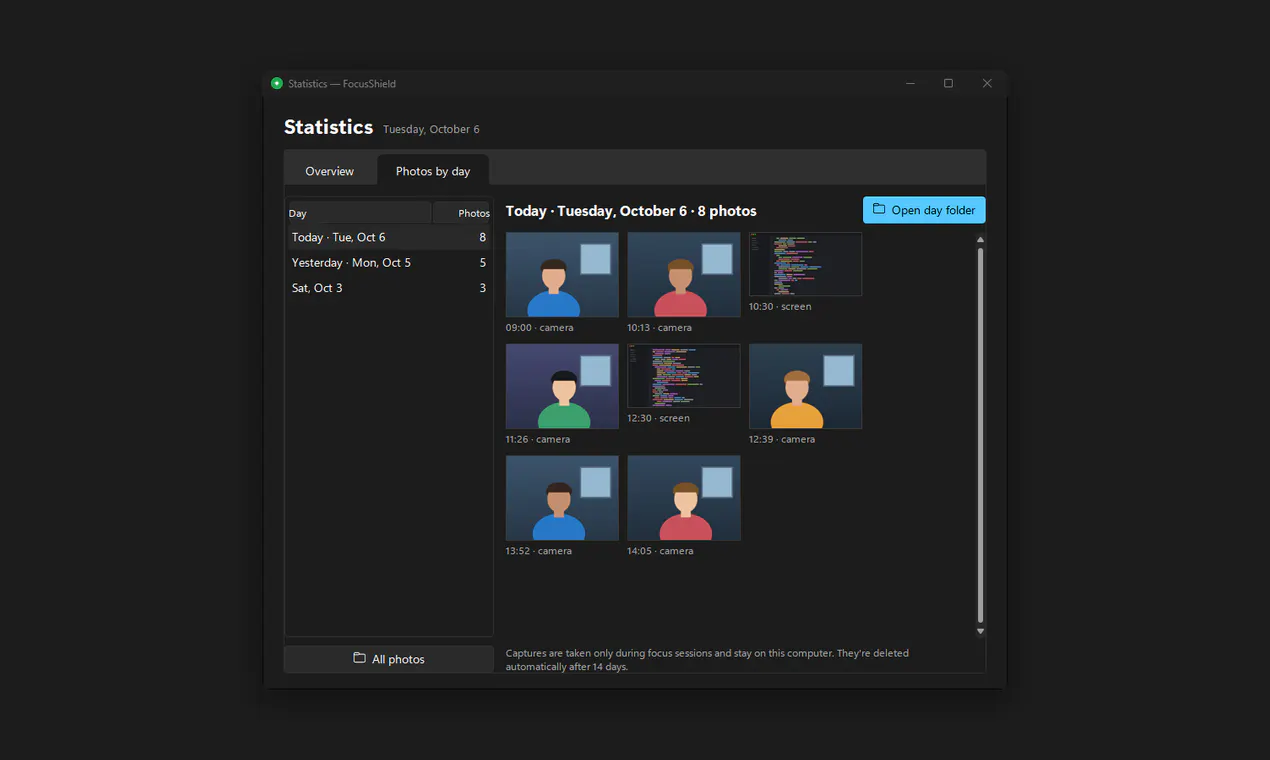Screen dimensions: 1270x760
Task: Click the 09:00 · camera caption
Action: pos(540,328)
